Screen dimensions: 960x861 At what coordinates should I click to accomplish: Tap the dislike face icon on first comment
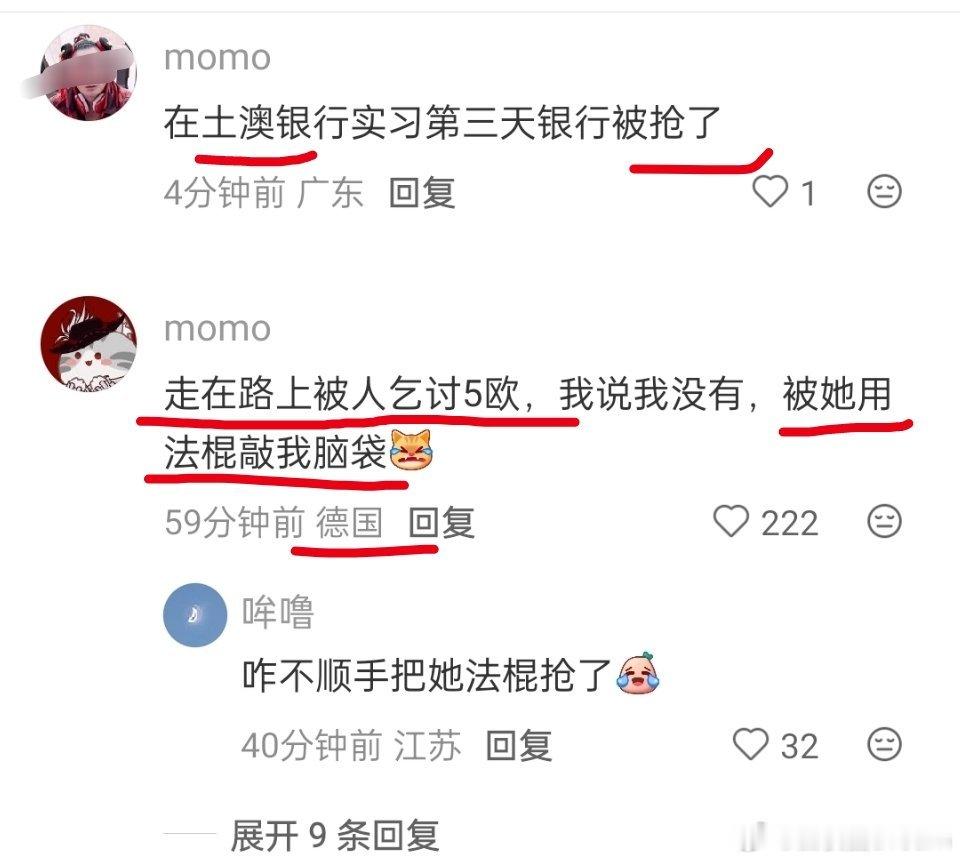[x=884, y=192]
